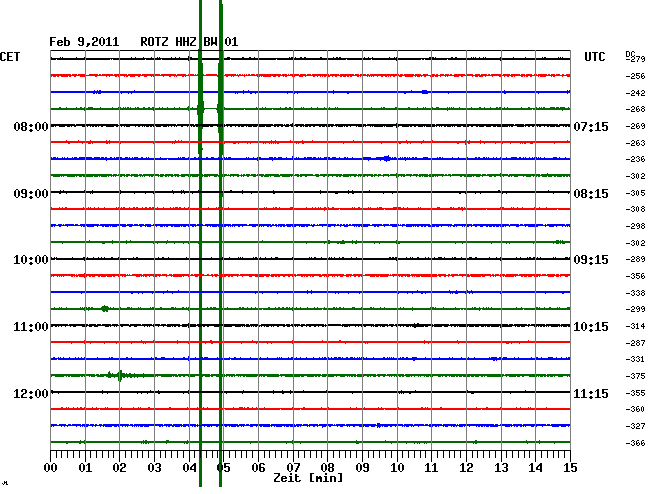Click the DC offset value "-263"
Screen dimensions: 650x494
point(635,143)
